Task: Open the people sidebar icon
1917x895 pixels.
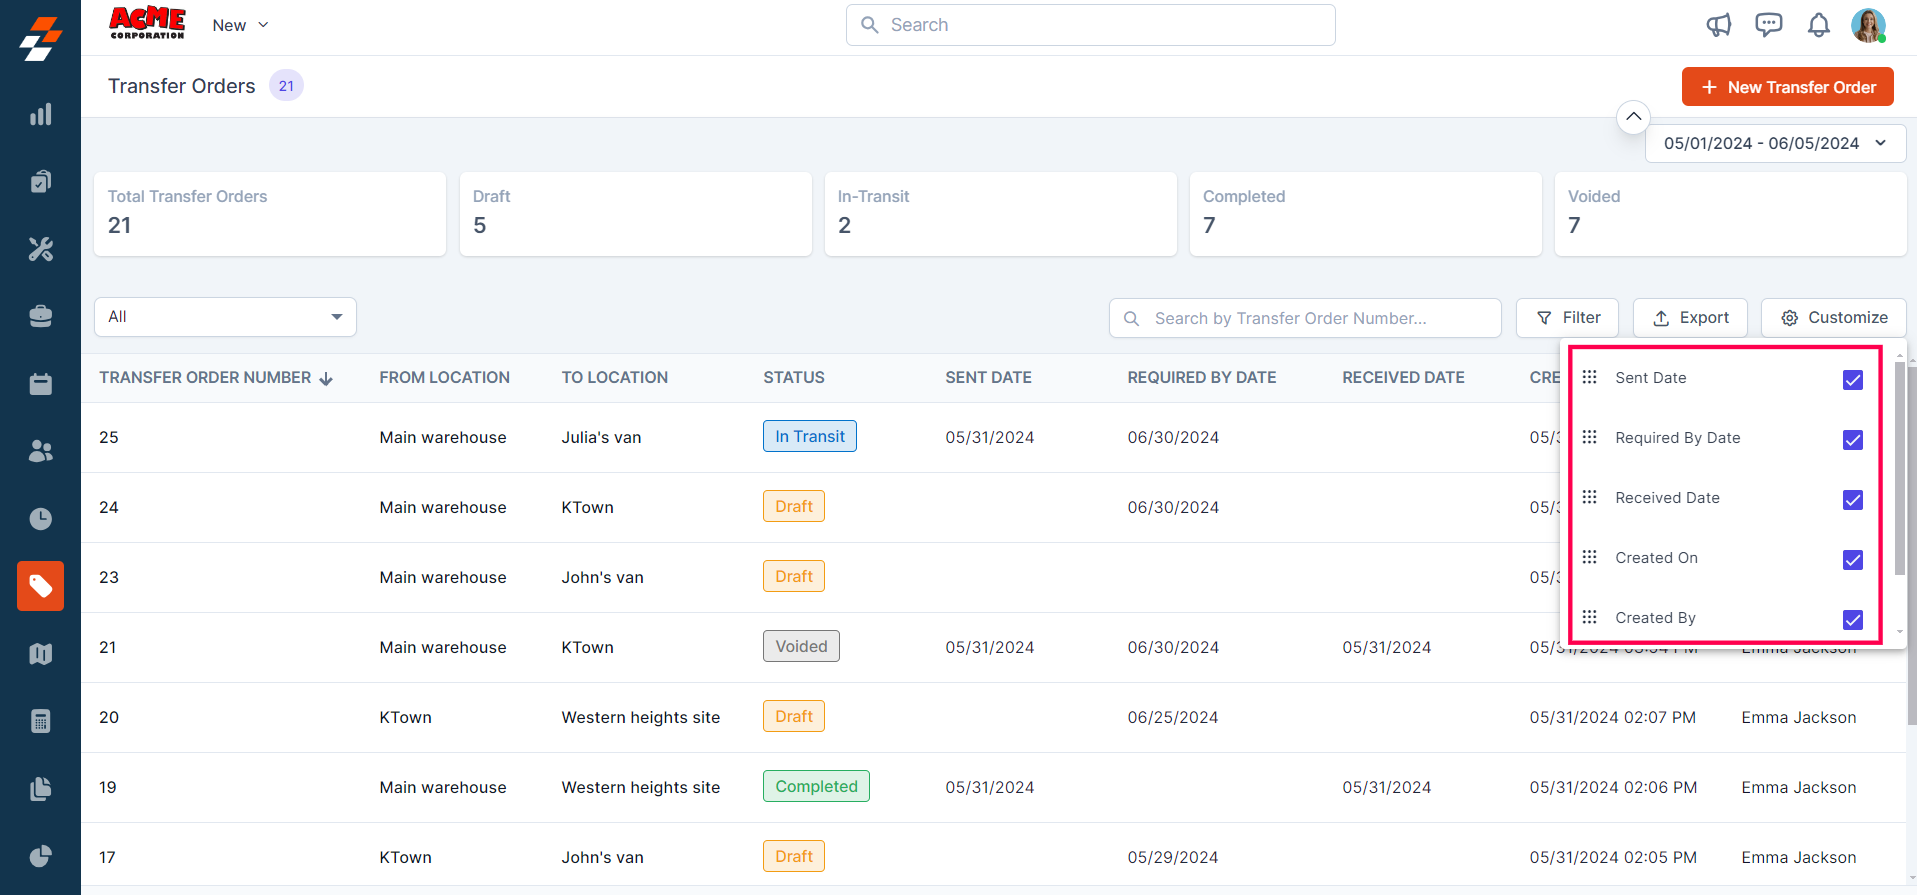Action: click(x=40, y=451)
